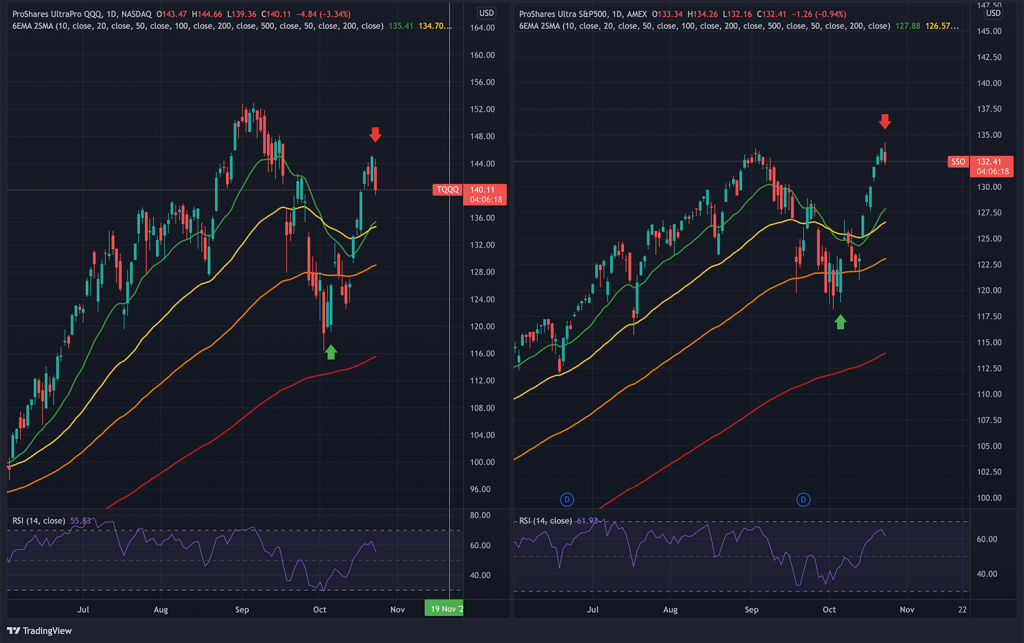Click 6EMA 2SMA indicator legend on SSO chart
Image resolution: width=1024 pixels, height=643 pixels.
click(x=704, y=26)
